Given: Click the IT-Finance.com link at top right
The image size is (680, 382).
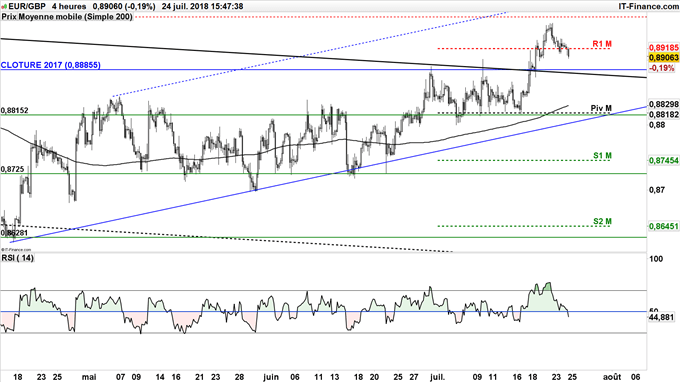Looking at the screenshot, I should [648, 6].
